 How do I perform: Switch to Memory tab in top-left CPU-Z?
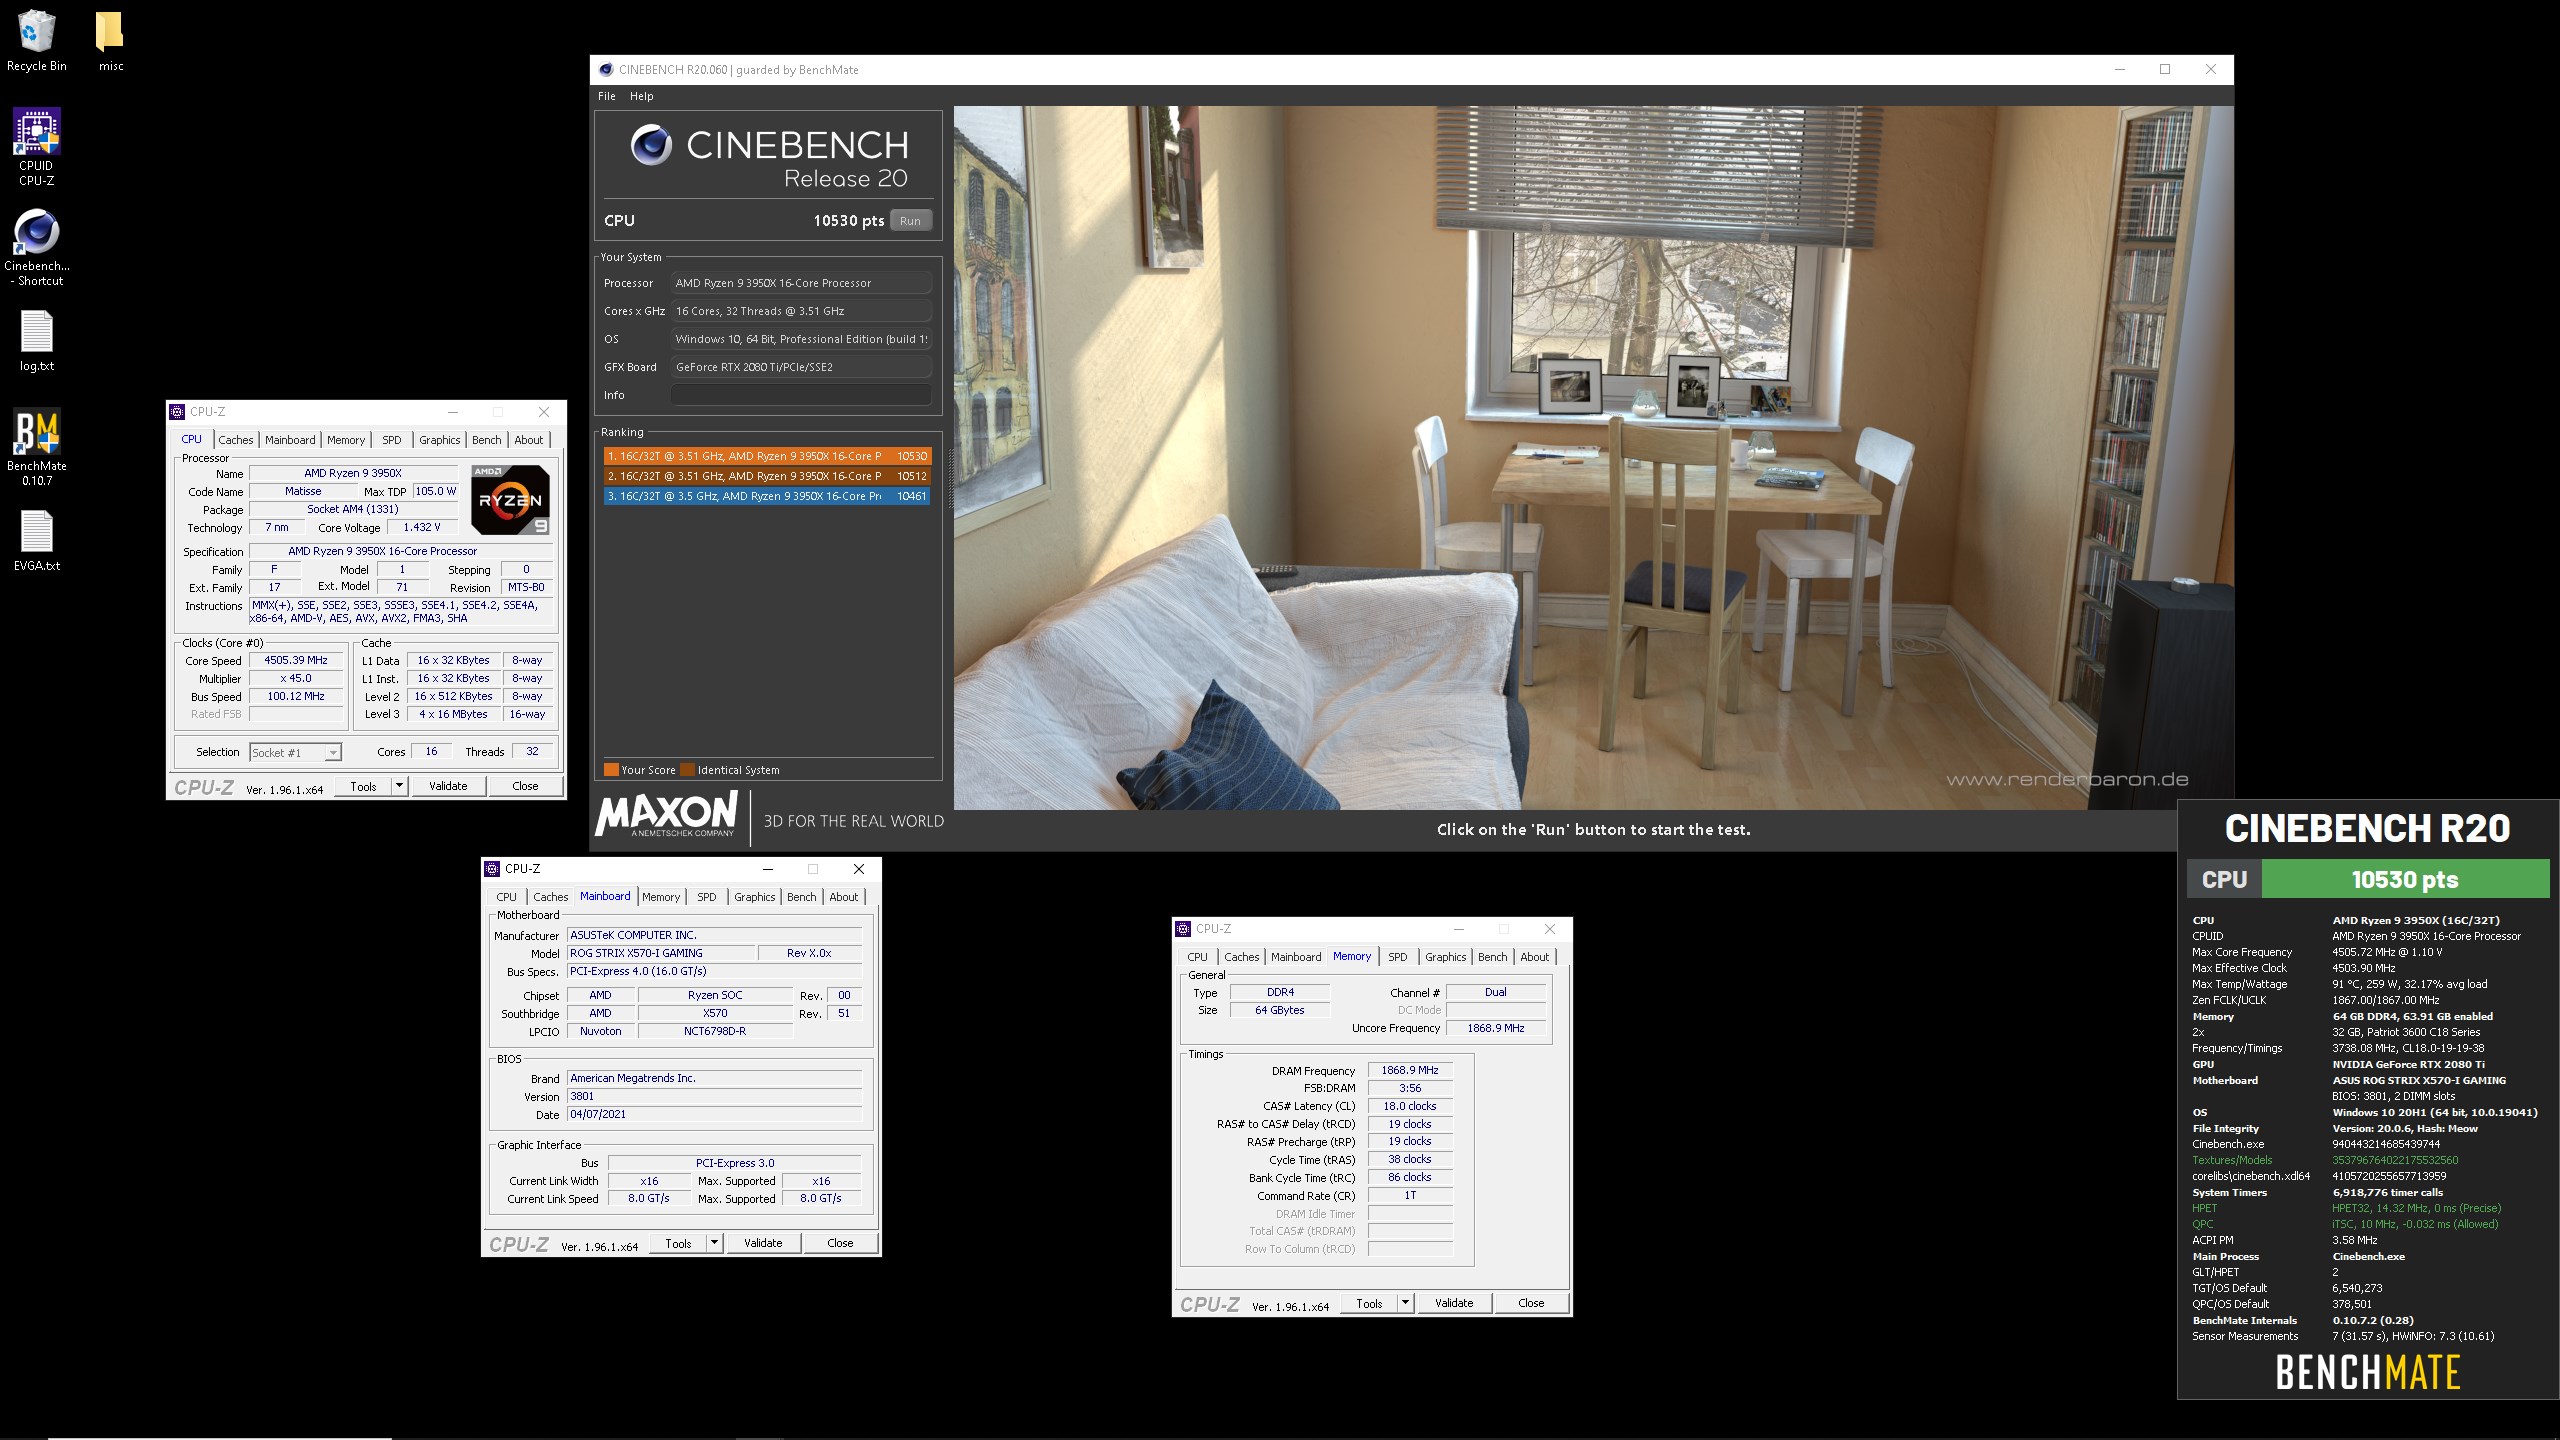346,440
